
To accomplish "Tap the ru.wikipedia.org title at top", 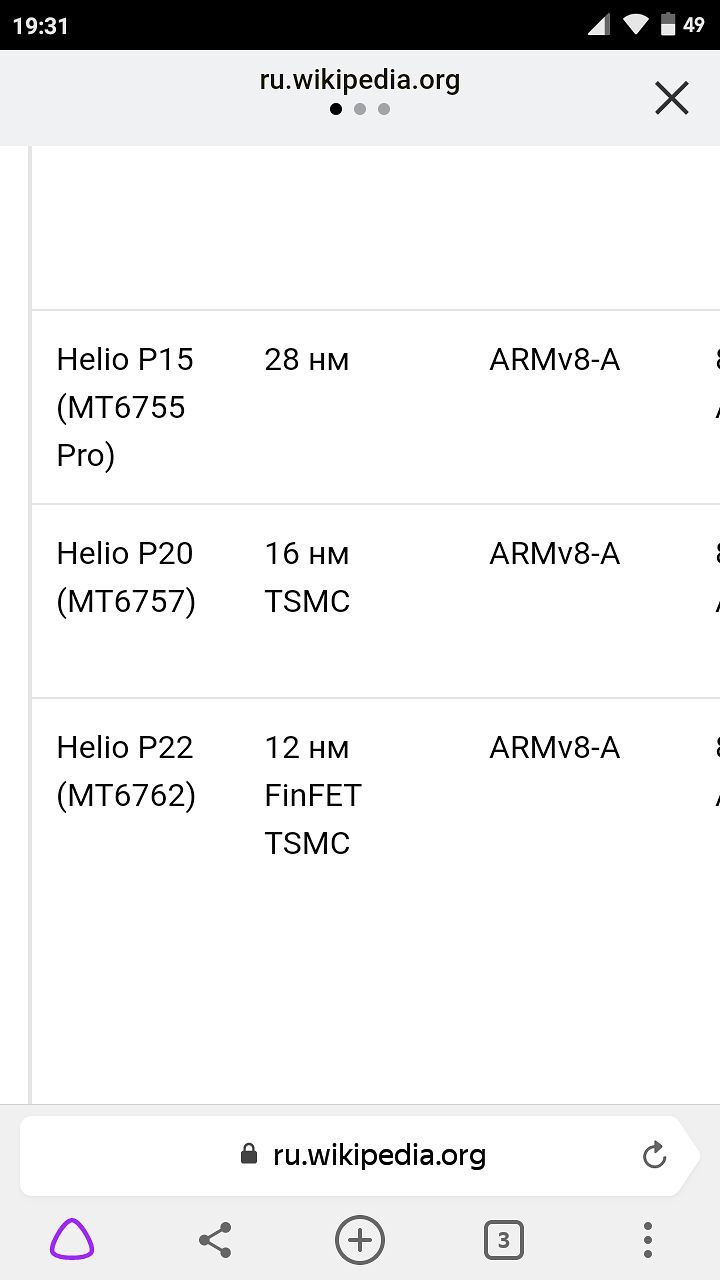I will pyautogui.click(x=360, y=80).
